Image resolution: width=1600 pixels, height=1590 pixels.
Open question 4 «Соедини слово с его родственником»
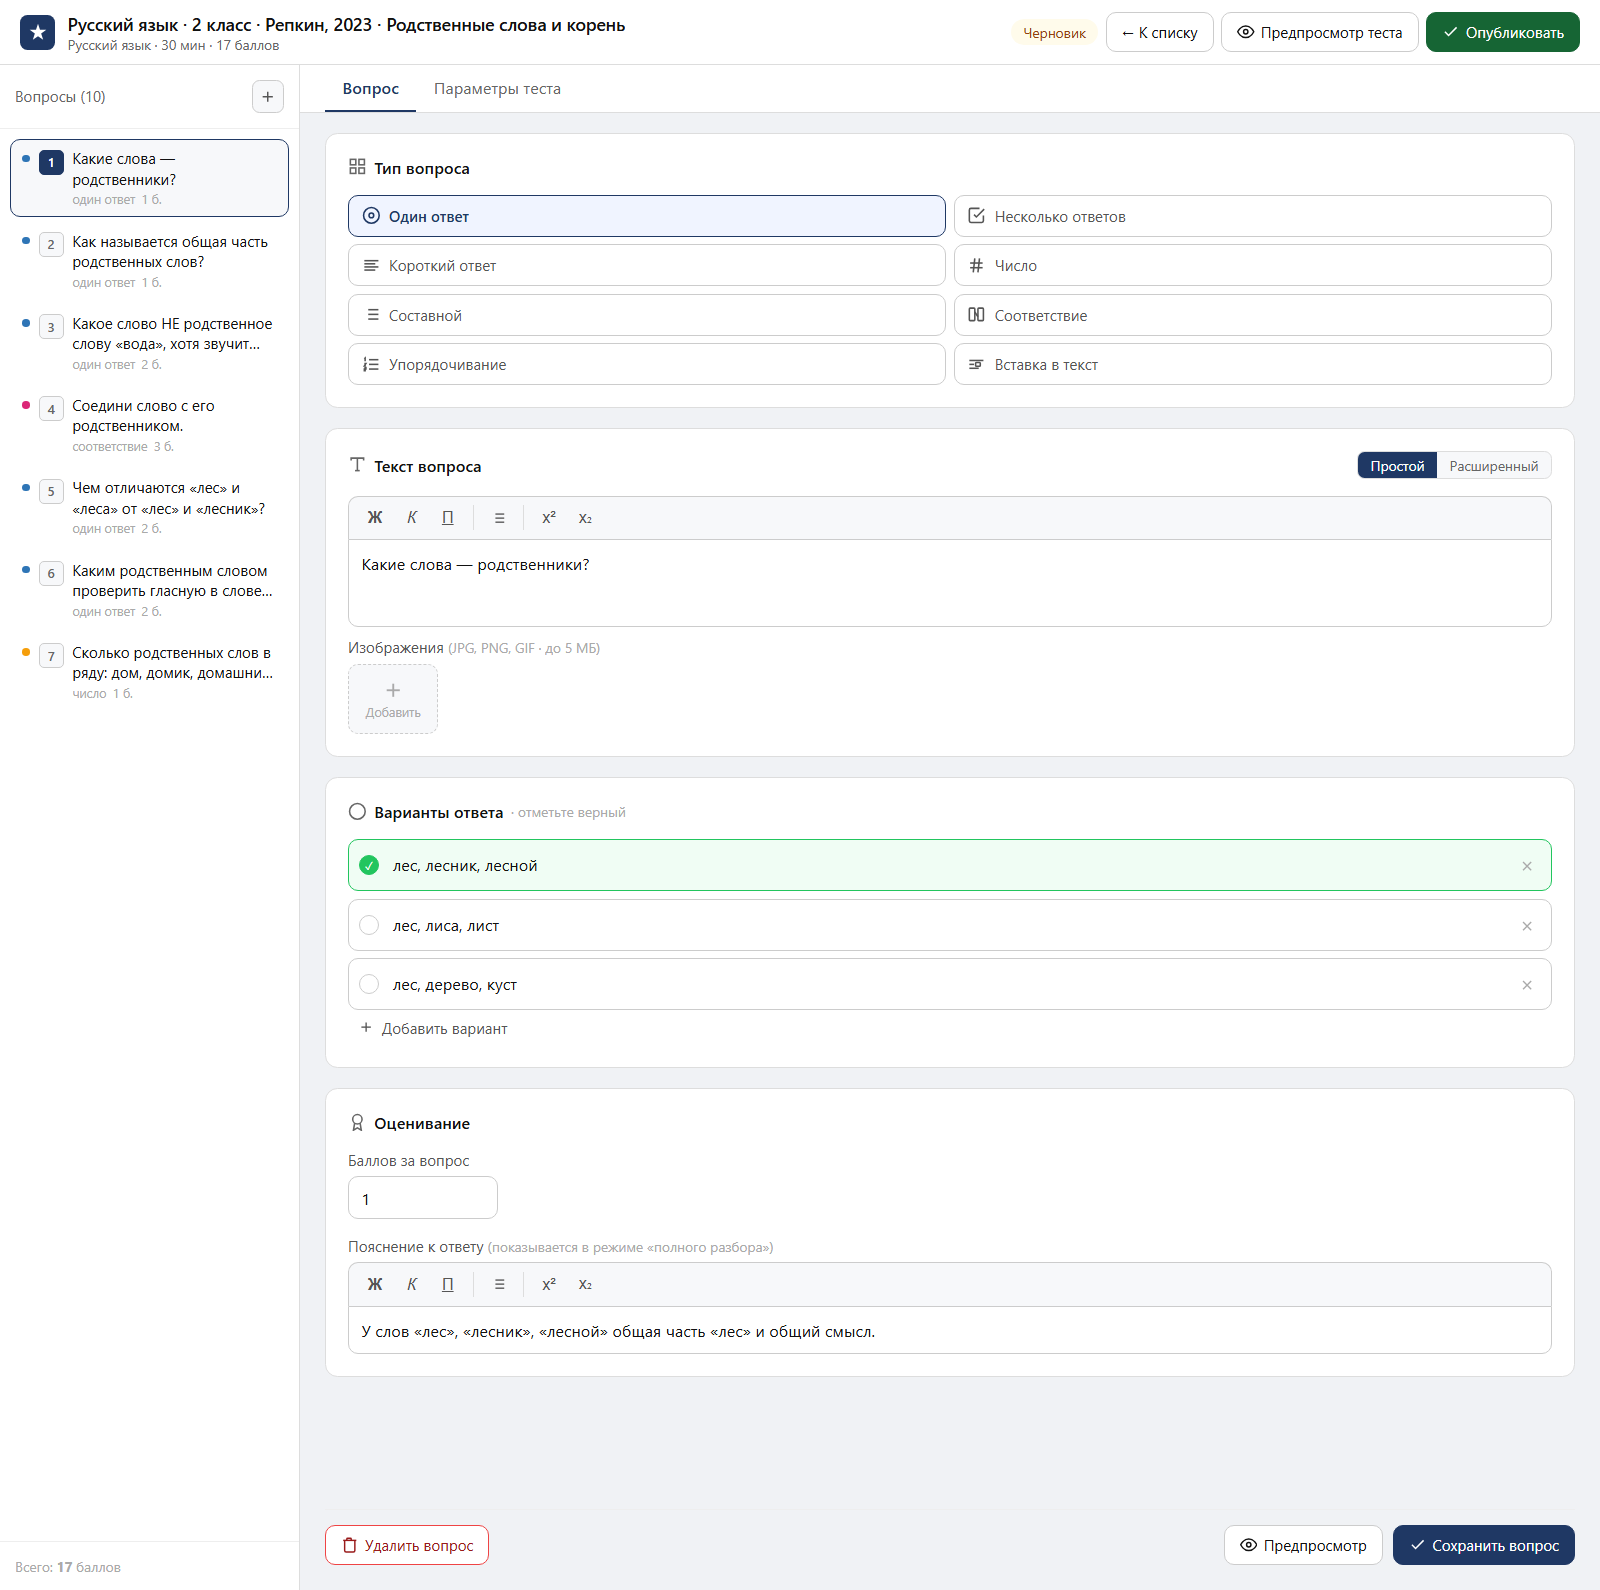149,425
